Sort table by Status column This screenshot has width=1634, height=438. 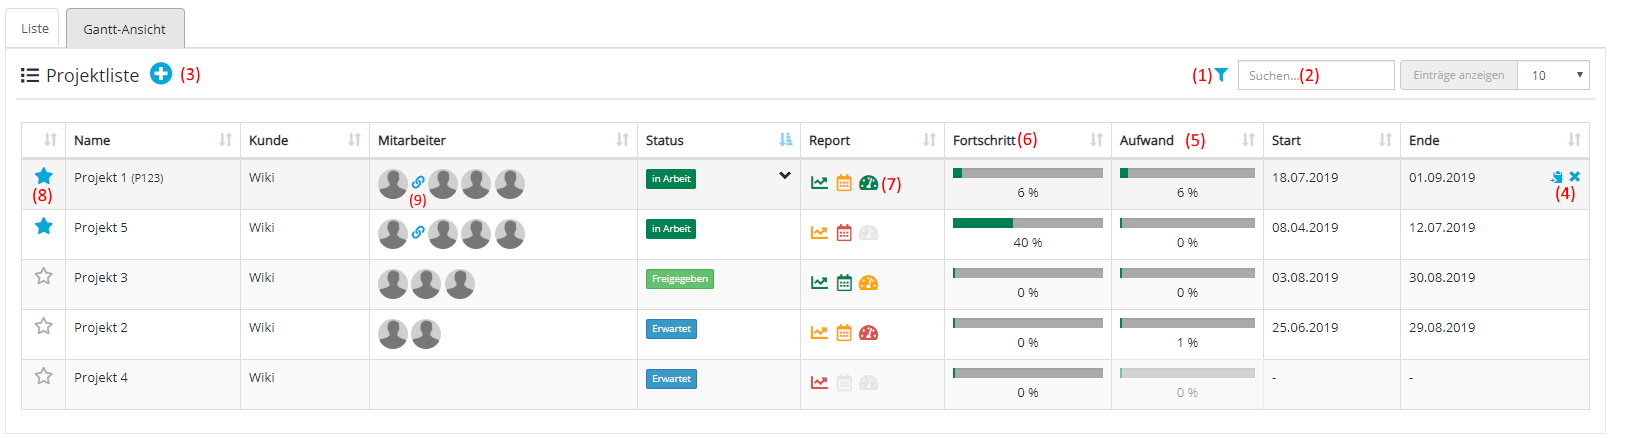tap(785, 140)
